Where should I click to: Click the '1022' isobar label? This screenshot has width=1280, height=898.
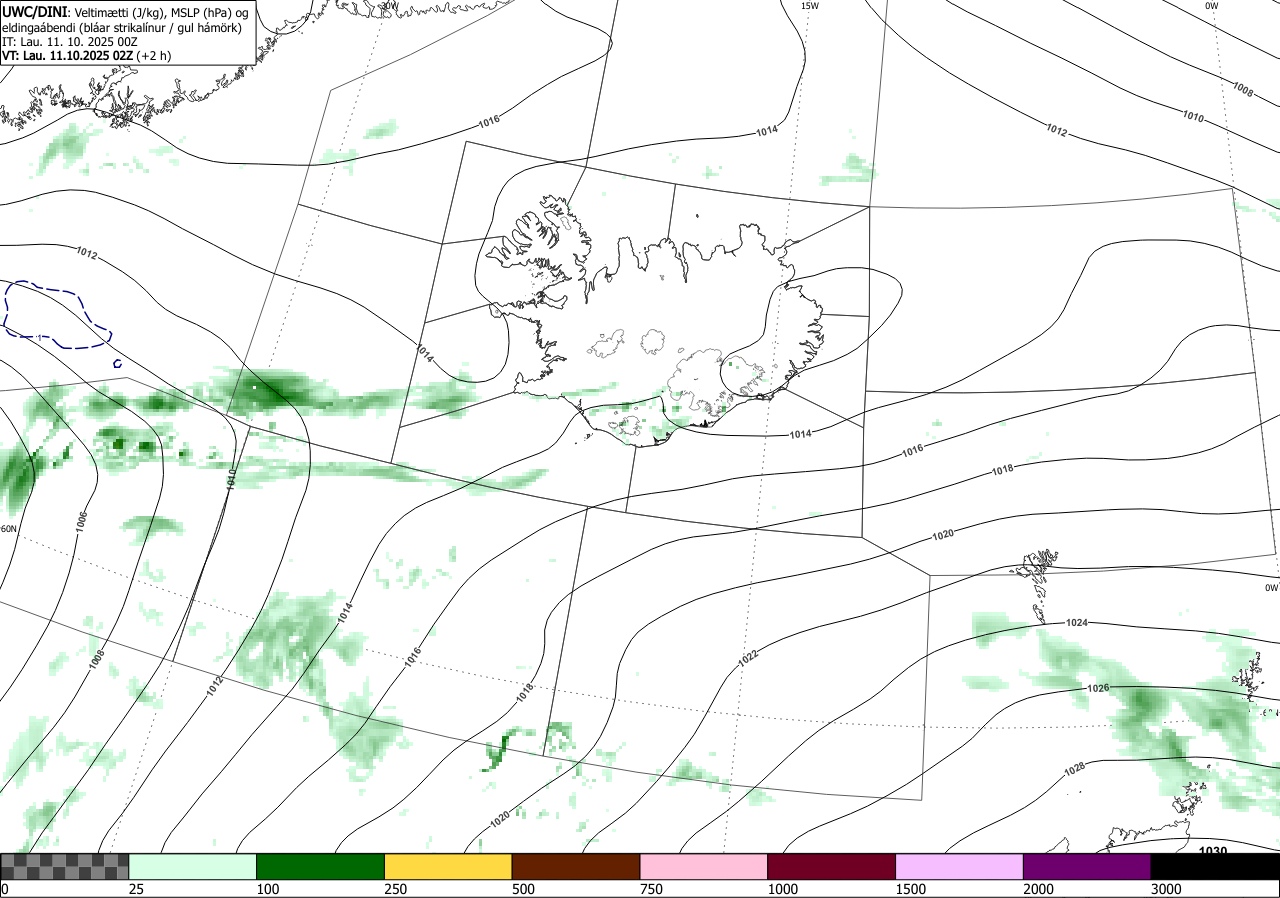tap(748, 656)
